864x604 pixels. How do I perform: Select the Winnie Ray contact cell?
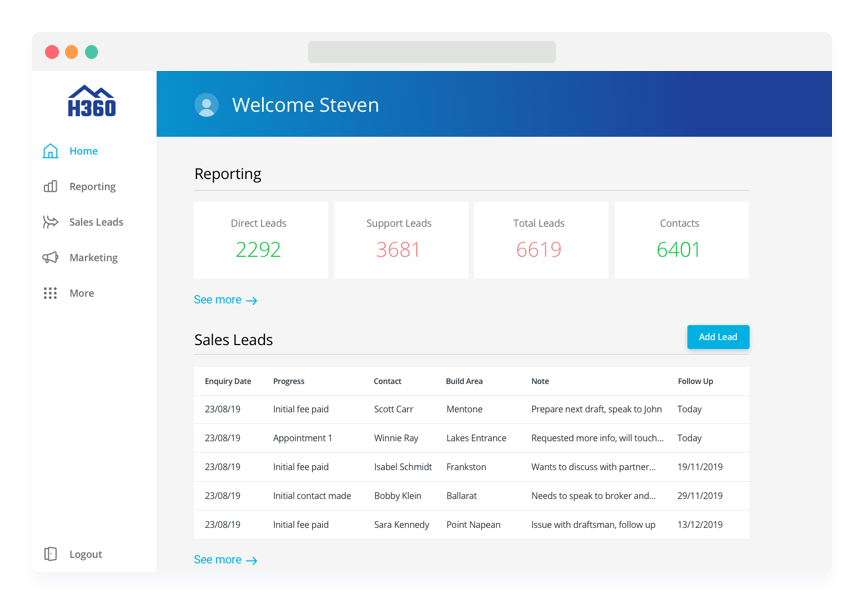tap(396, 438)
